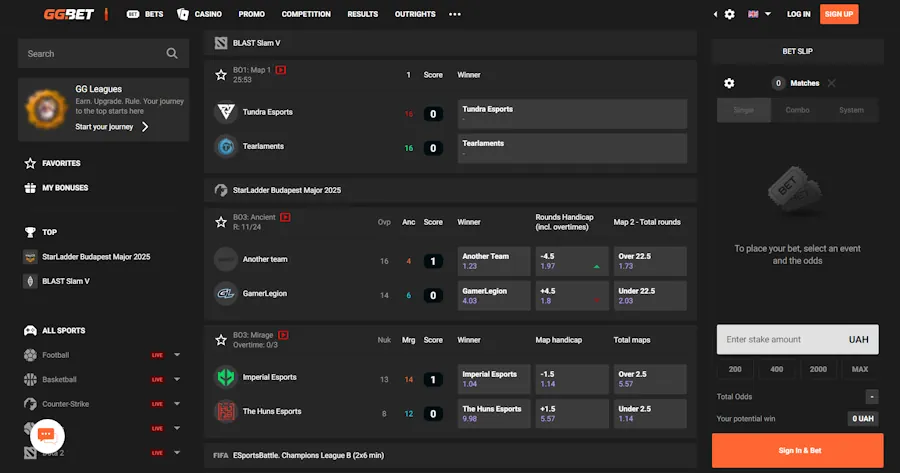The image size is (900, 473).
Task: Bet on GamerLegion winner 4.03
Action: click(x=494, y=296)
